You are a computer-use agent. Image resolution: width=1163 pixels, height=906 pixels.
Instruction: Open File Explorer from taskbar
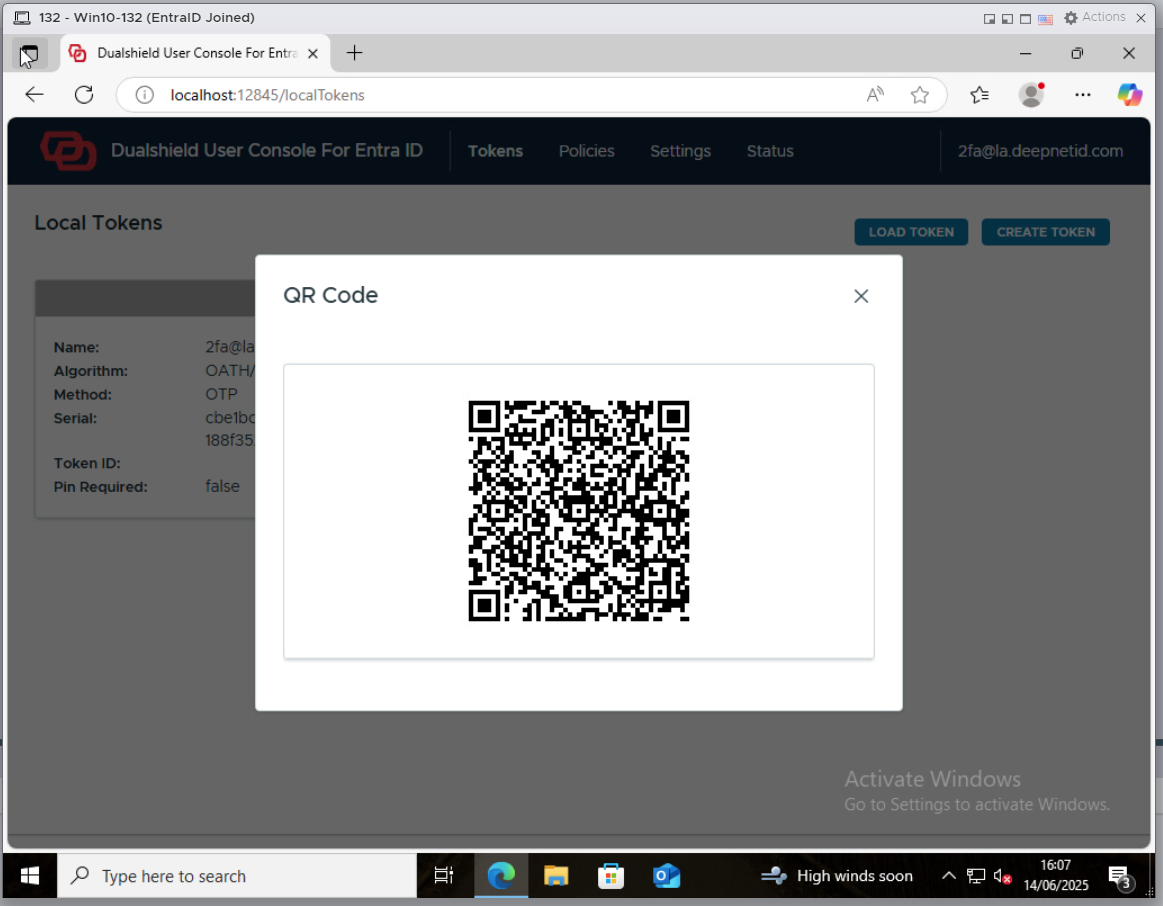pyautogui.click(x=556, y=876)
